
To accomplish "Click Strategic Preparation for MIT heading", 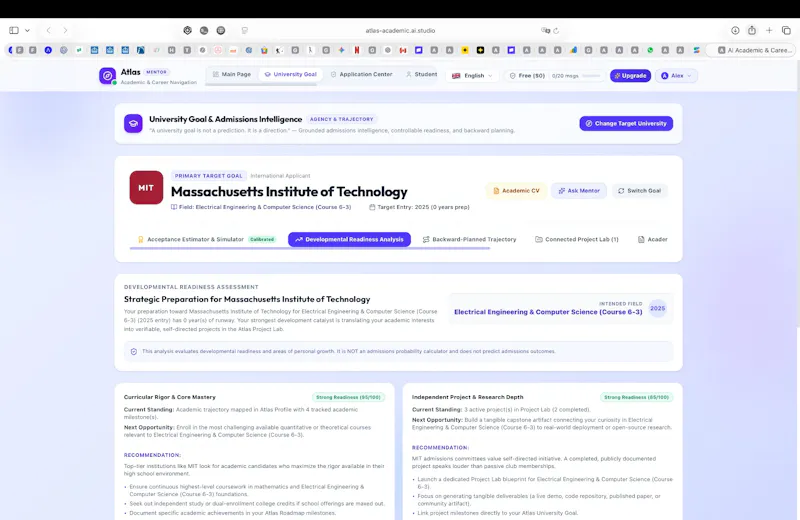I will tap(247, 300).
